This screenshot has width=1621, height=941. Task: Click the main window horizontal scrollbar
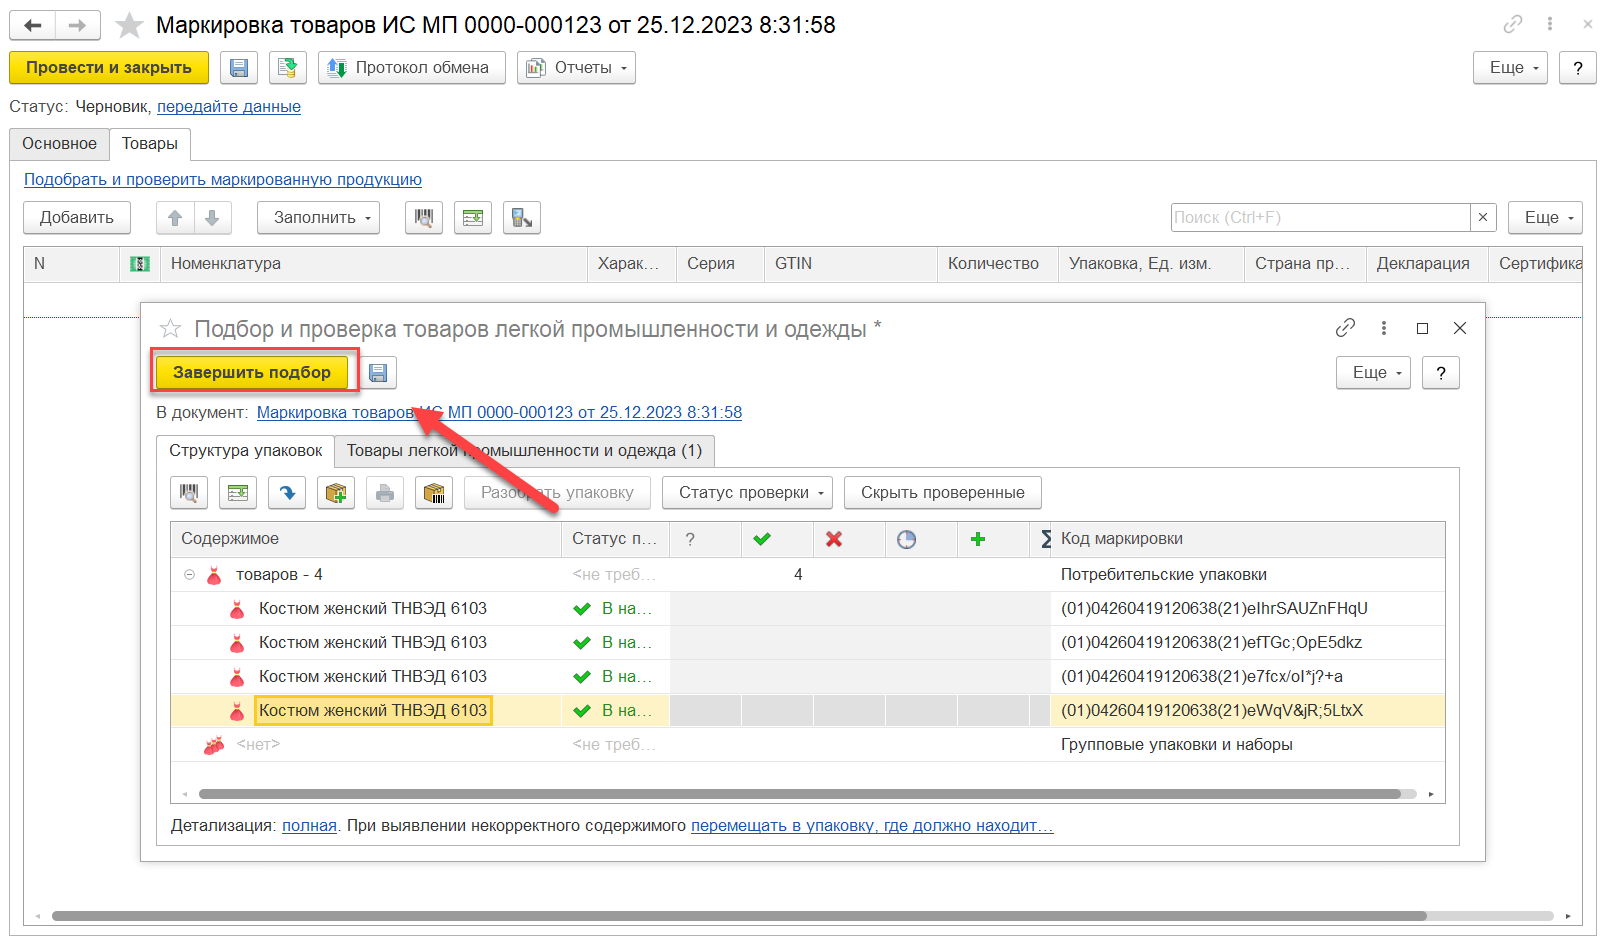(x=740, y=916)
